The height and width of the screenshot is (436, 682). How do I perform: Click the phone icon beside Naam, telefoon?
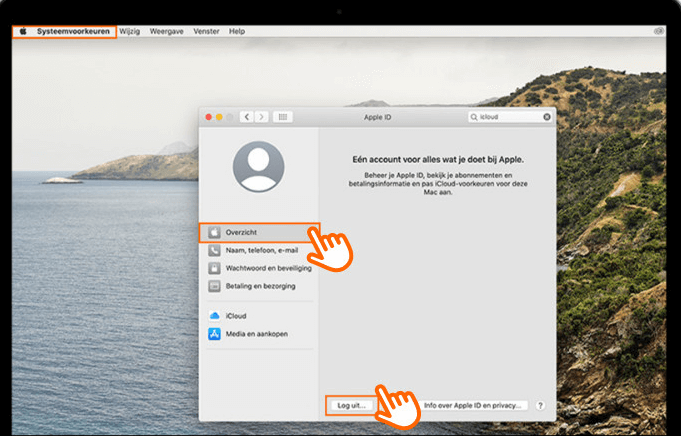tap(214, 250)
